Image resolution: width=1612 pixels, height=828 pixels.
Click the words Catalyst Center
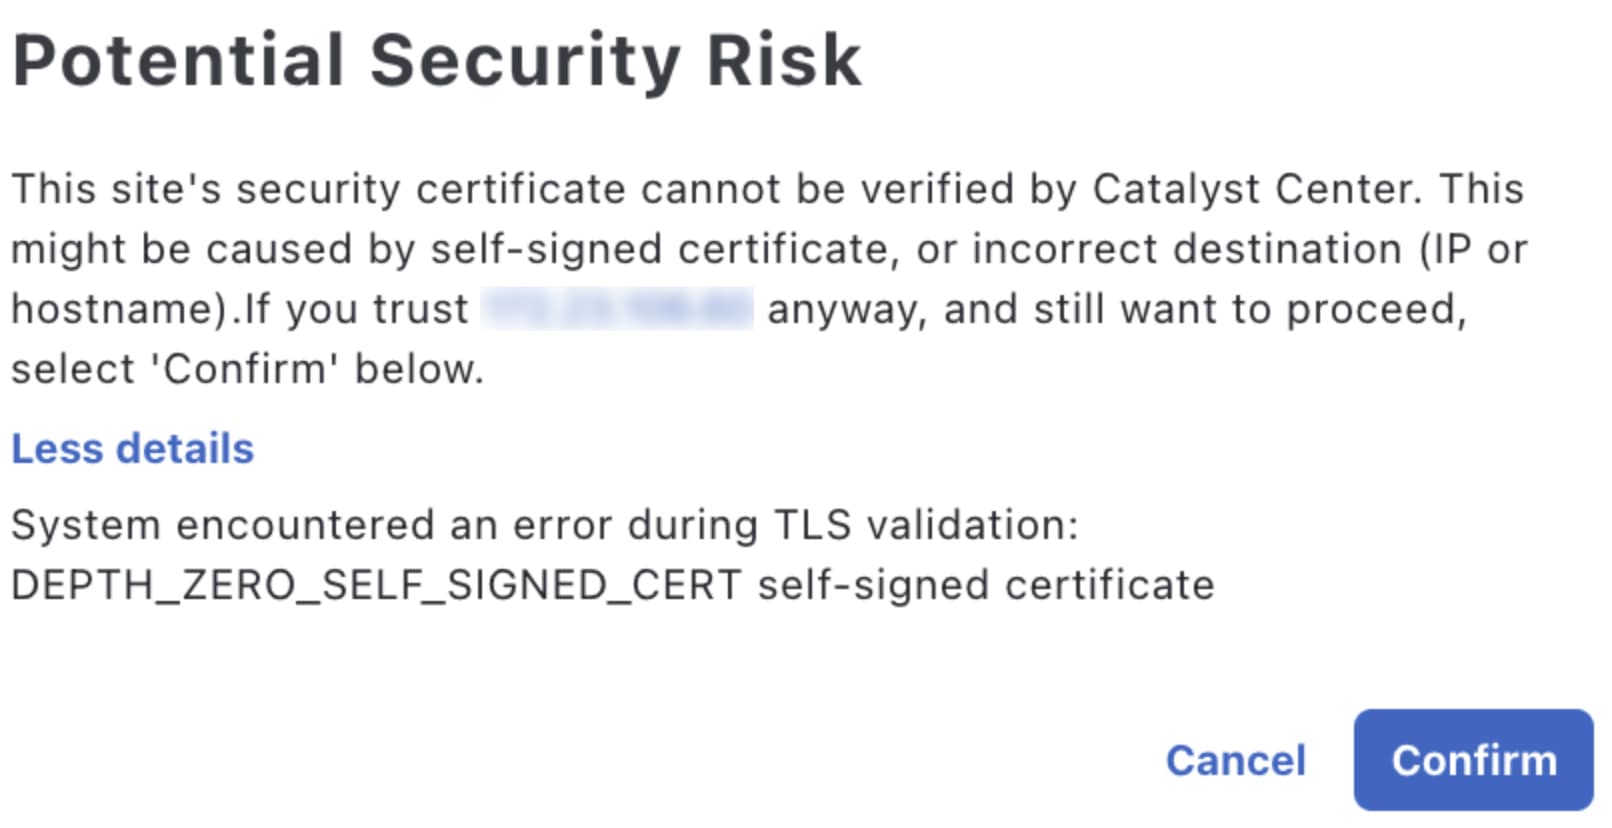pyautogui.click(x=1255, y=189)
